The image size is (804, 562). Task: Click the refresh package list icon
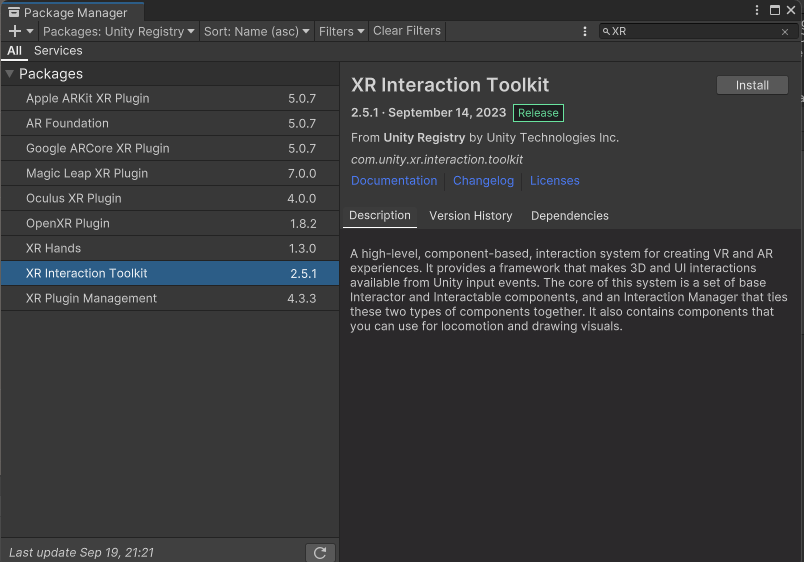320,553
